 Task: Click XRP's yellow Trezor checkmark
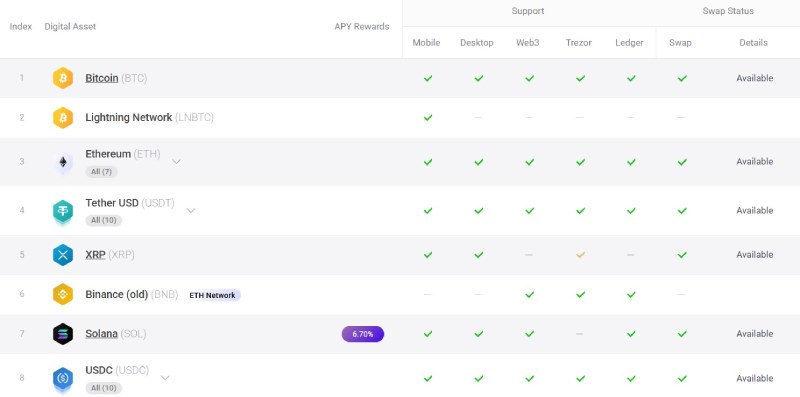coord(580,255)
